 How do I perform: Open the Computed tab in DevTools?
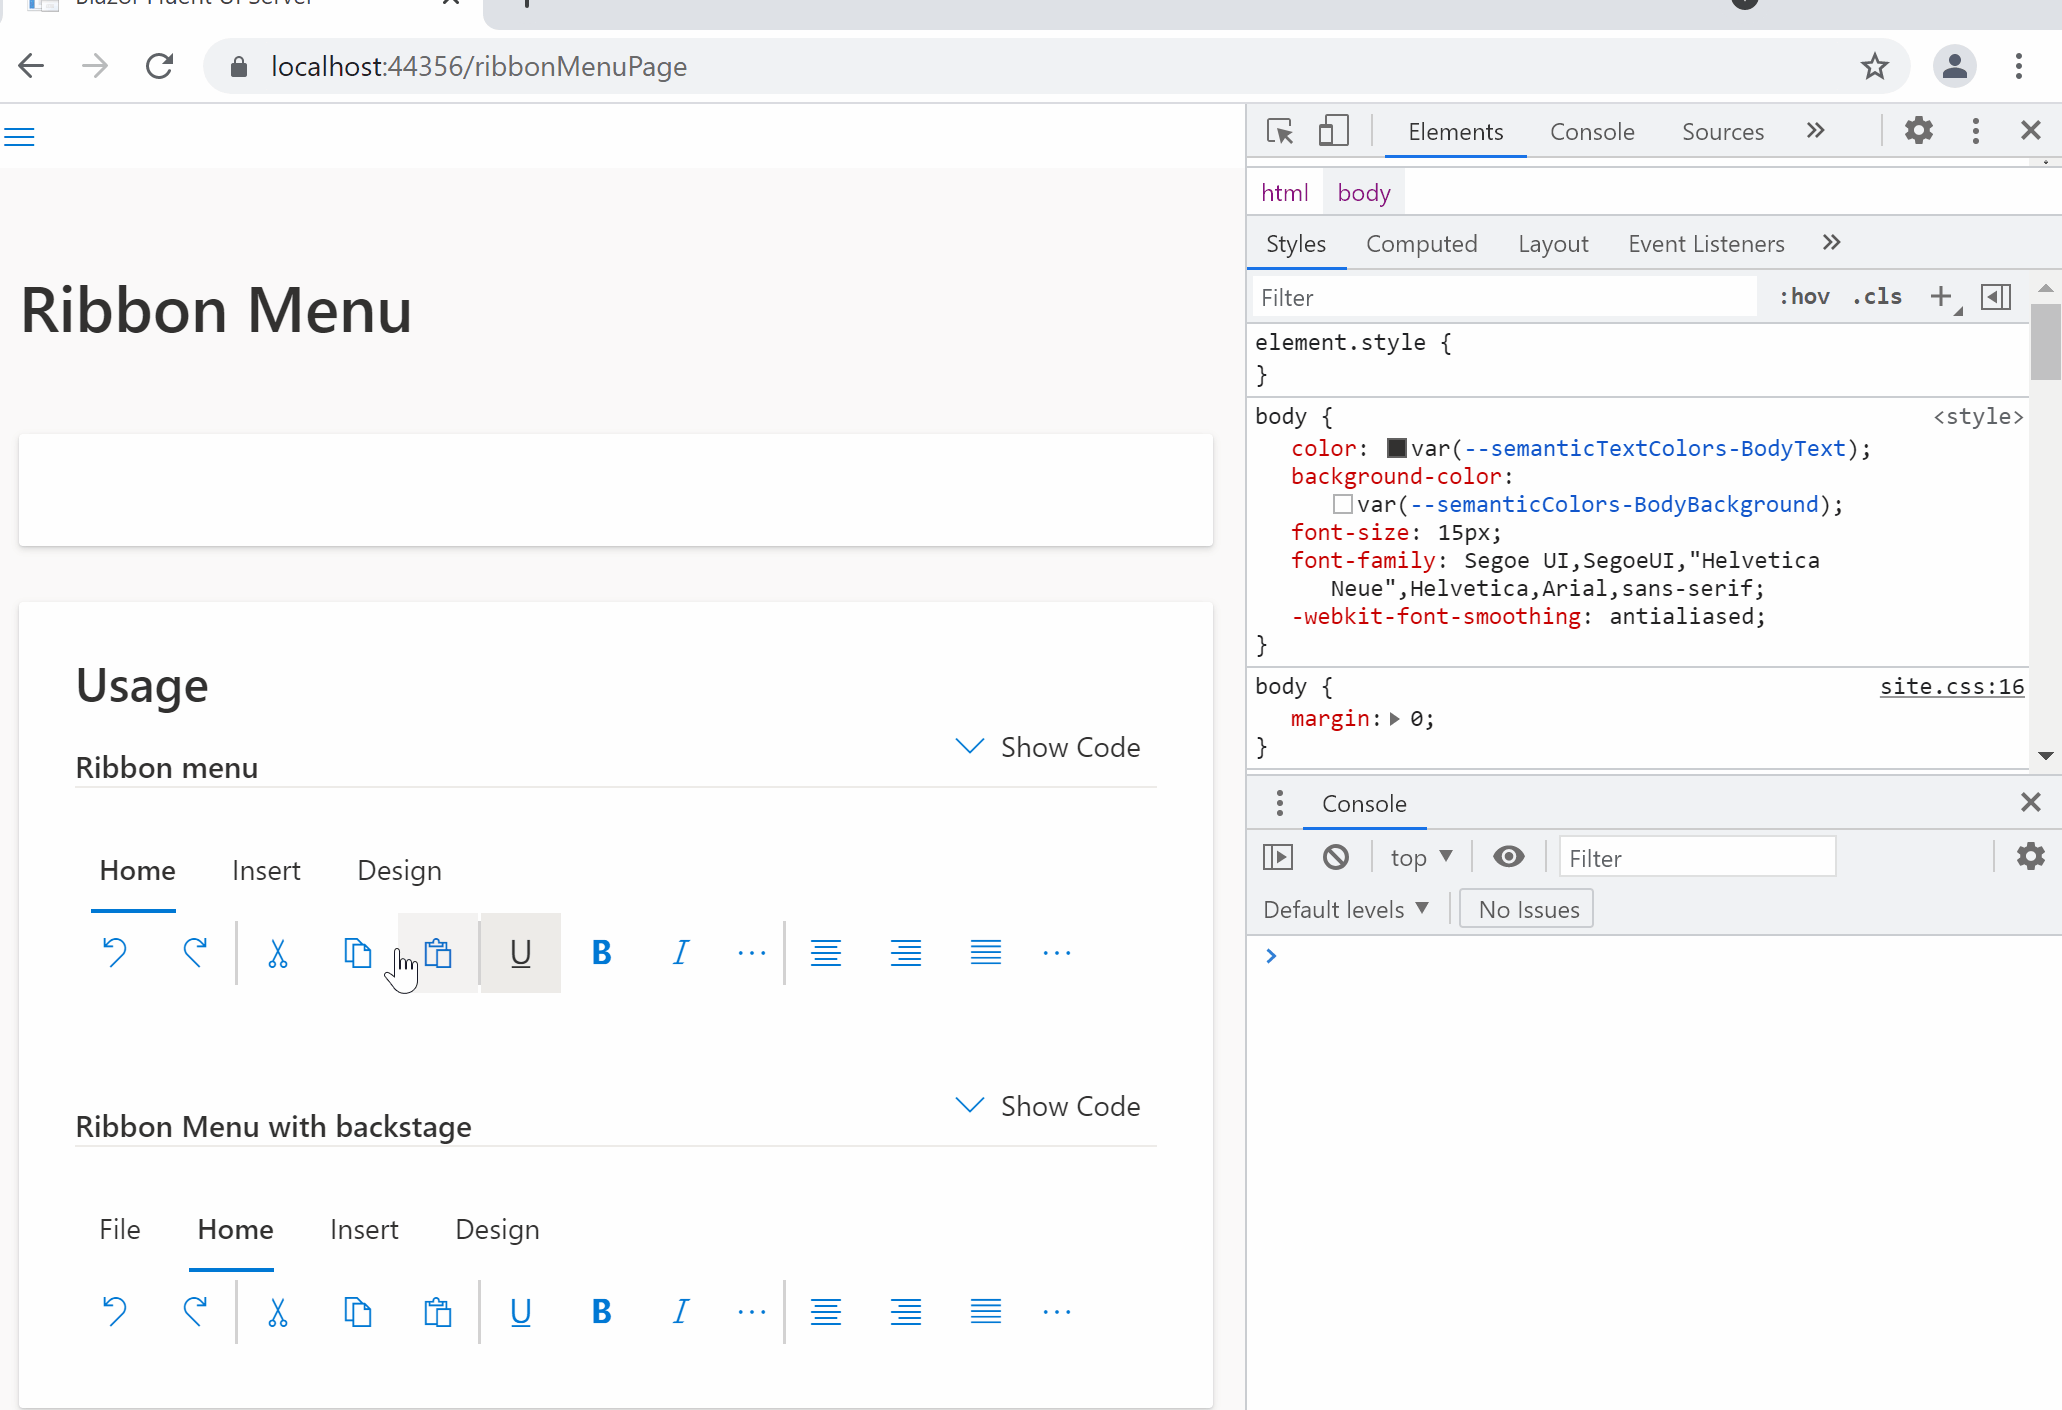coord(1422,243)
